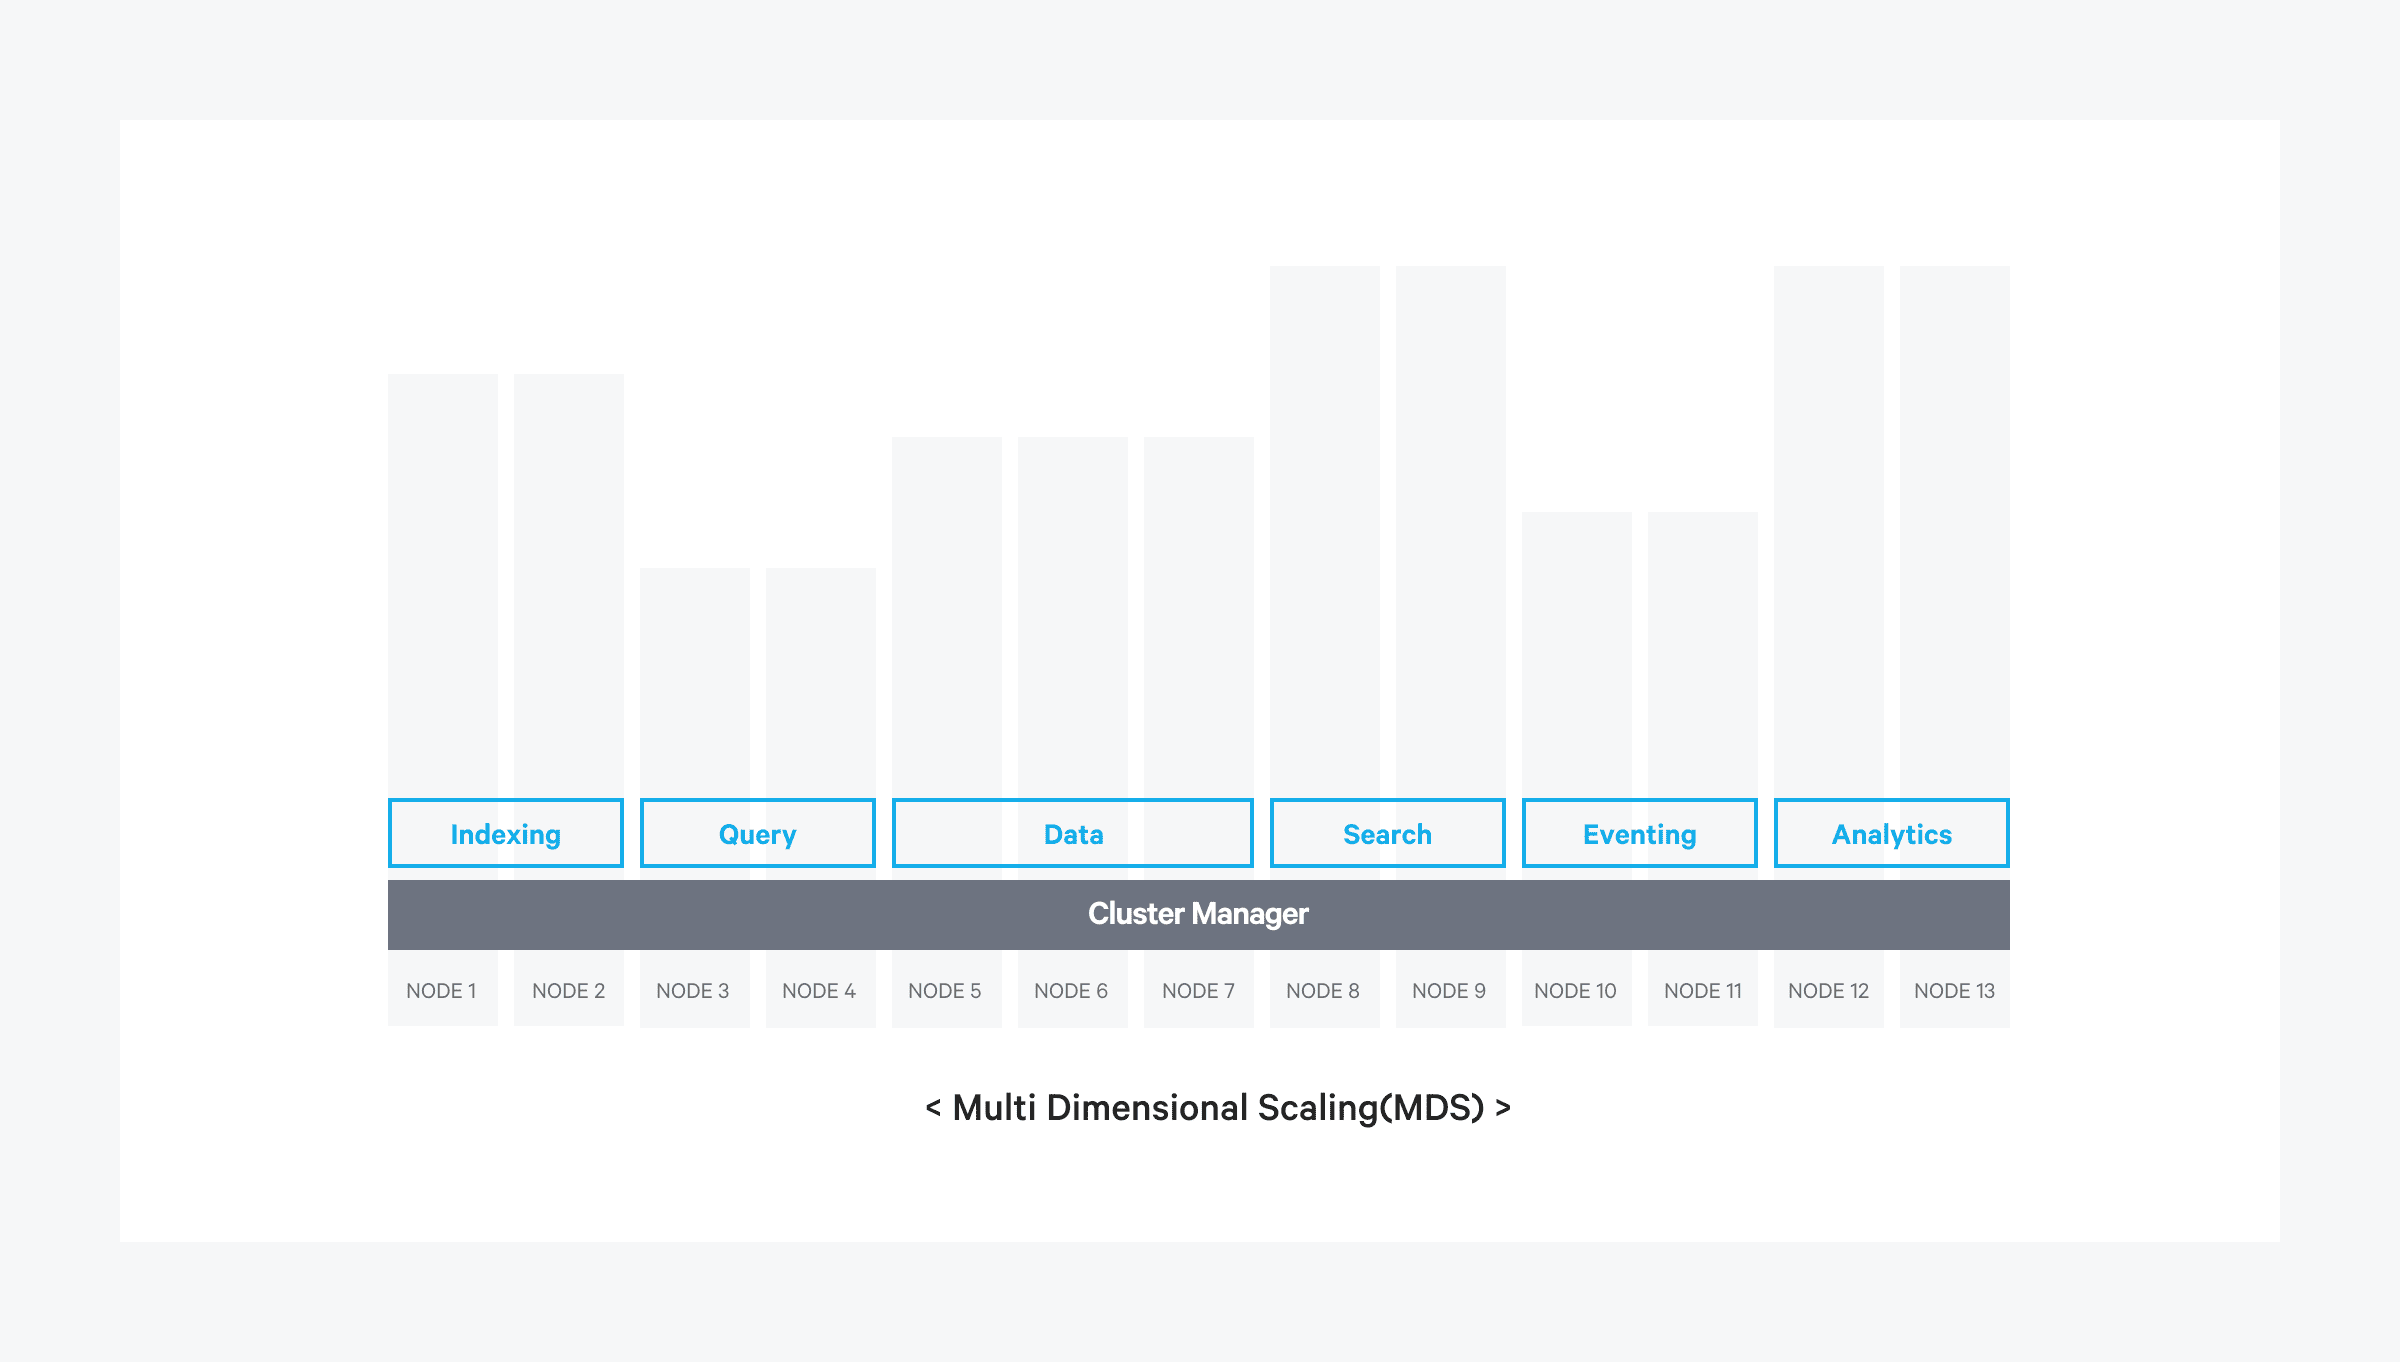2400x1362 pixels.
Task: Click the Data service box
Action: 1072,833
